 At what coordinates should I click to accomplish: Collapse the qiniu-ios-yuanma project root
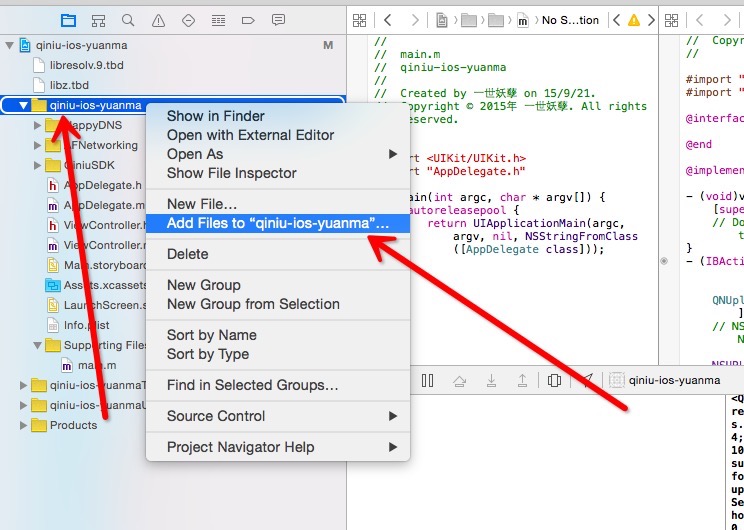point(9,46)
